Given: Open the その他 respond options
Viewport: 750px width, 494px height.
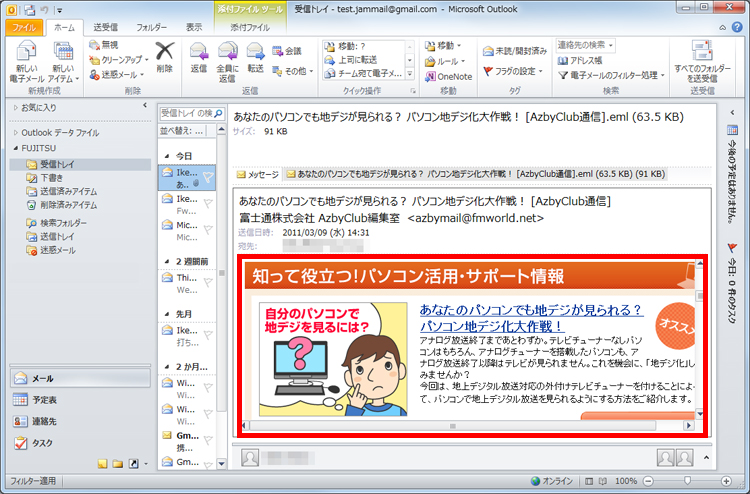Looking at the screenshot, I should (x=292, y=71).
